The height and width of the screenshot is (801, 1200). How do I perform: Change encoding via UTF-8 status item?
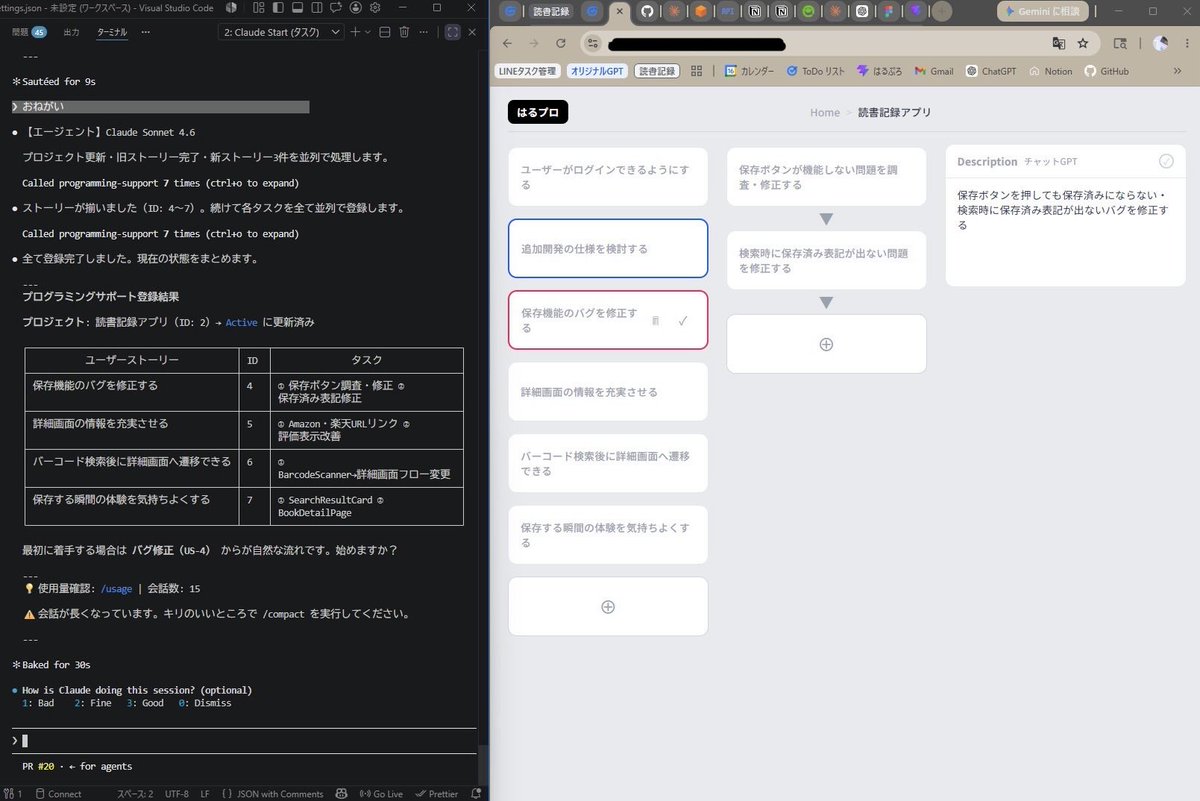[x=176, y=794]
